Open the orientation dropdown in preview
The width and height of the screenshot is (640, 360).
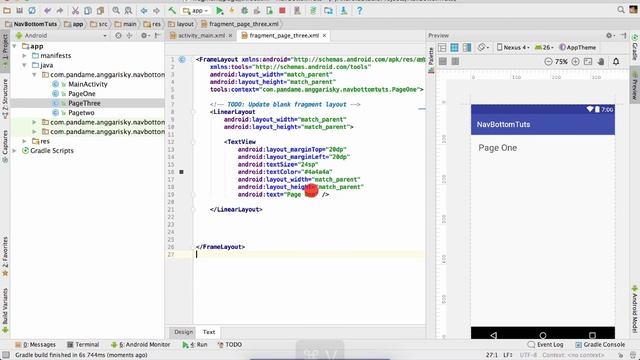483,48
